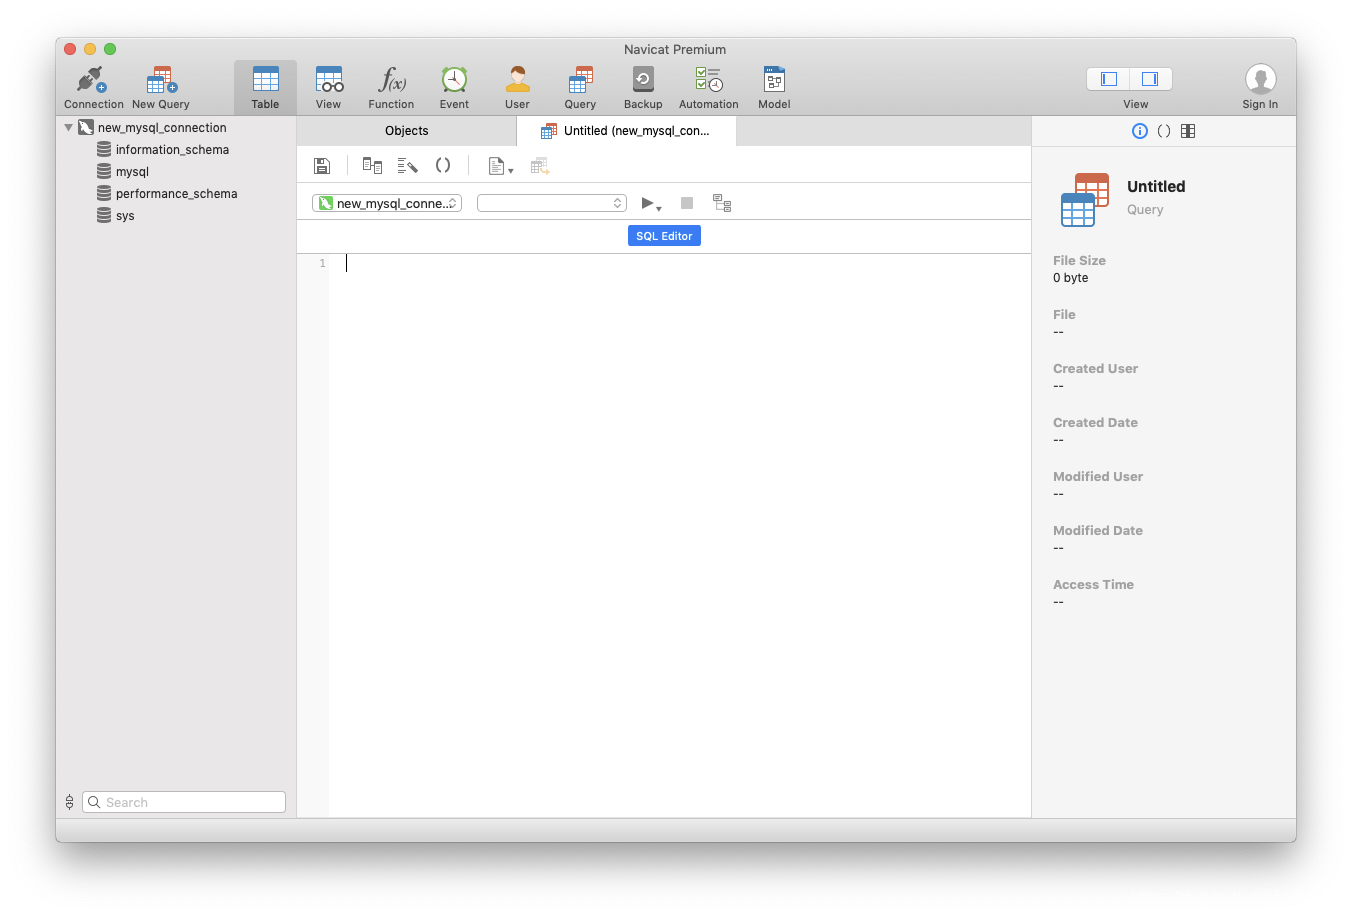
Task: Stop query execution square button
Action: click(x=687, y=203)
